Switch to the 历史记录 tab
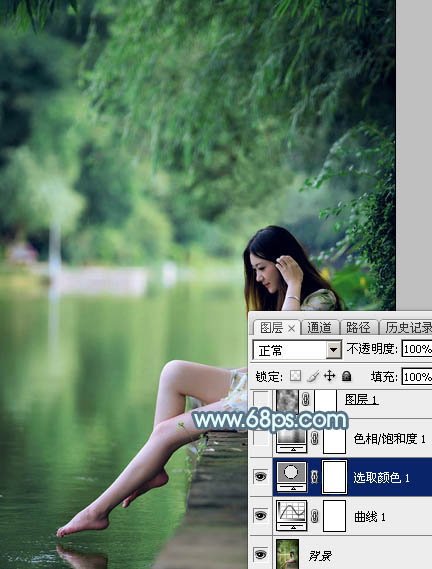 click(x=407, y=328)
